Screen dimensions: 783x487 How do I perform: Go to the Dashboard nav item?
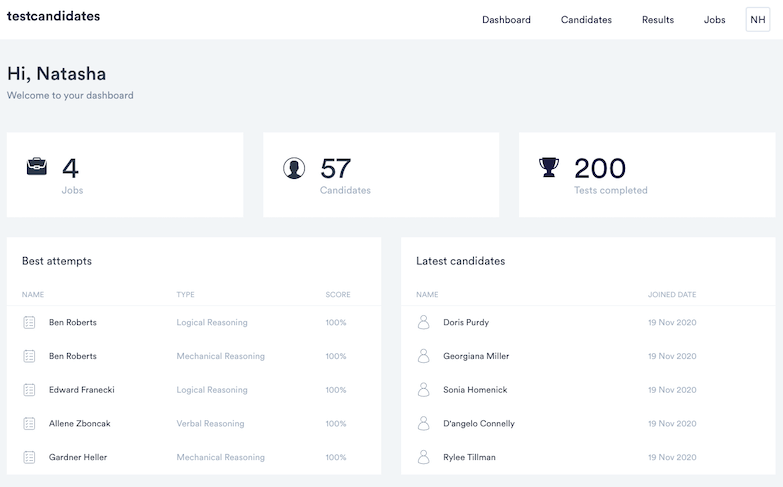(506, 20)
